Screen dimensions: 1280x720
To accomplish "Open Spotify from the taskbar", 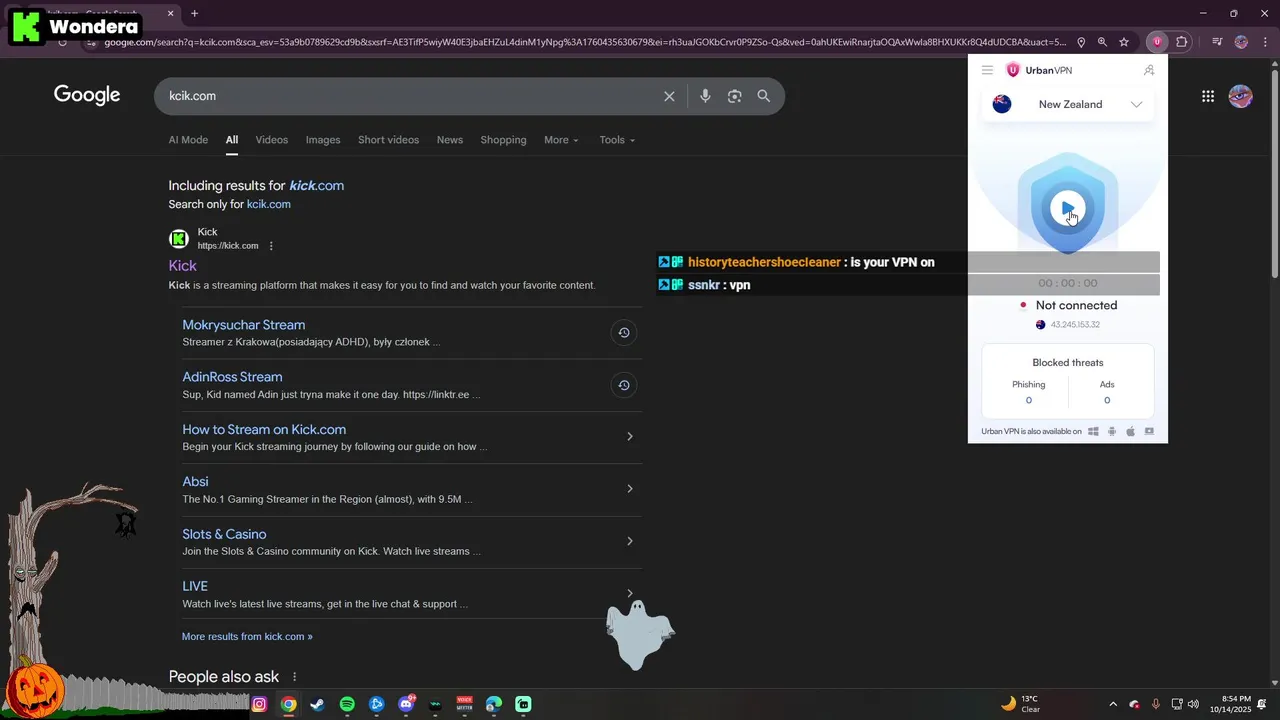I will (x=347, y=704).
